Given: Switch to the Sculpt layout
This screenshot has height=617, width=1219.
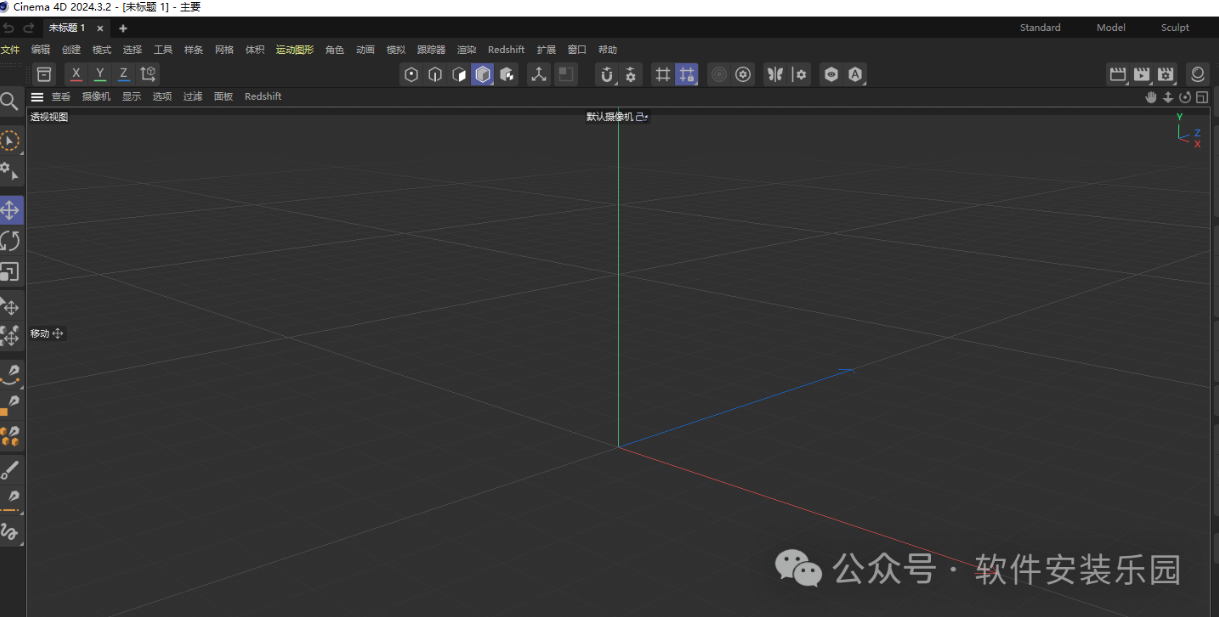Looking at the screenshot, I should click(x=1175, y=28).
